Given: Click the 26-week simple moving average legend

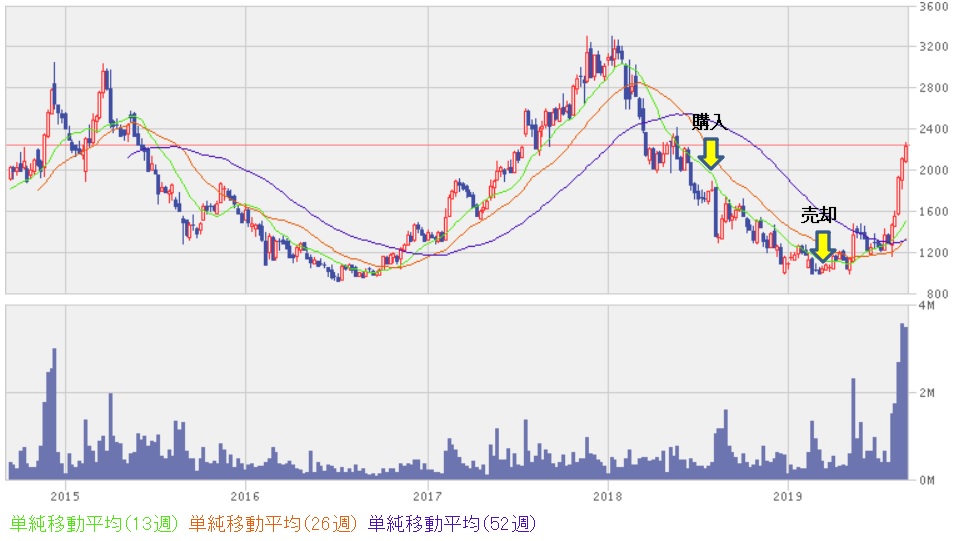Looking at the screenshot, I should click(272, 524).
